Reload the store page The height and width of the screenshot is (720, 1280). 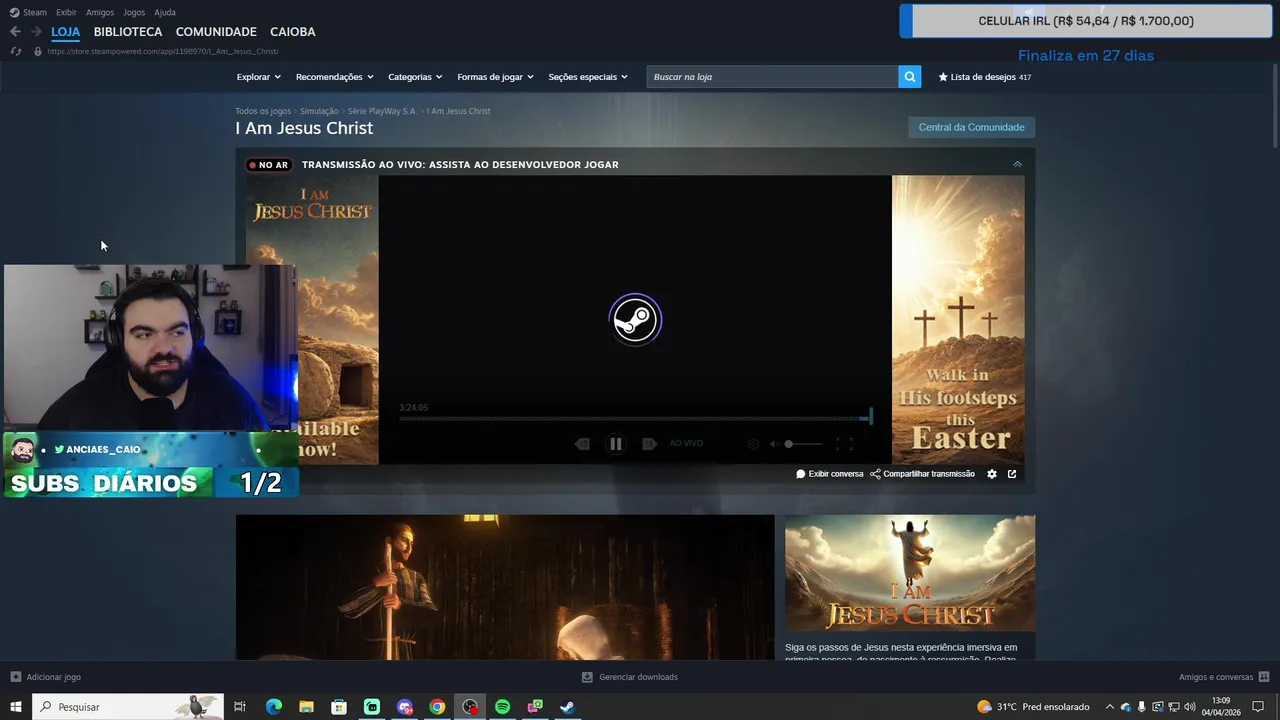coord(15,51)
